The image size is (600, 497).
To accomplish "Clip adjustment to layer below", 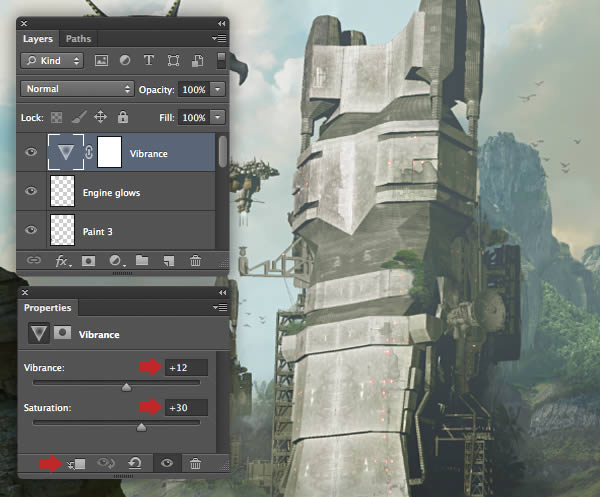I will [x=76, y=464].
